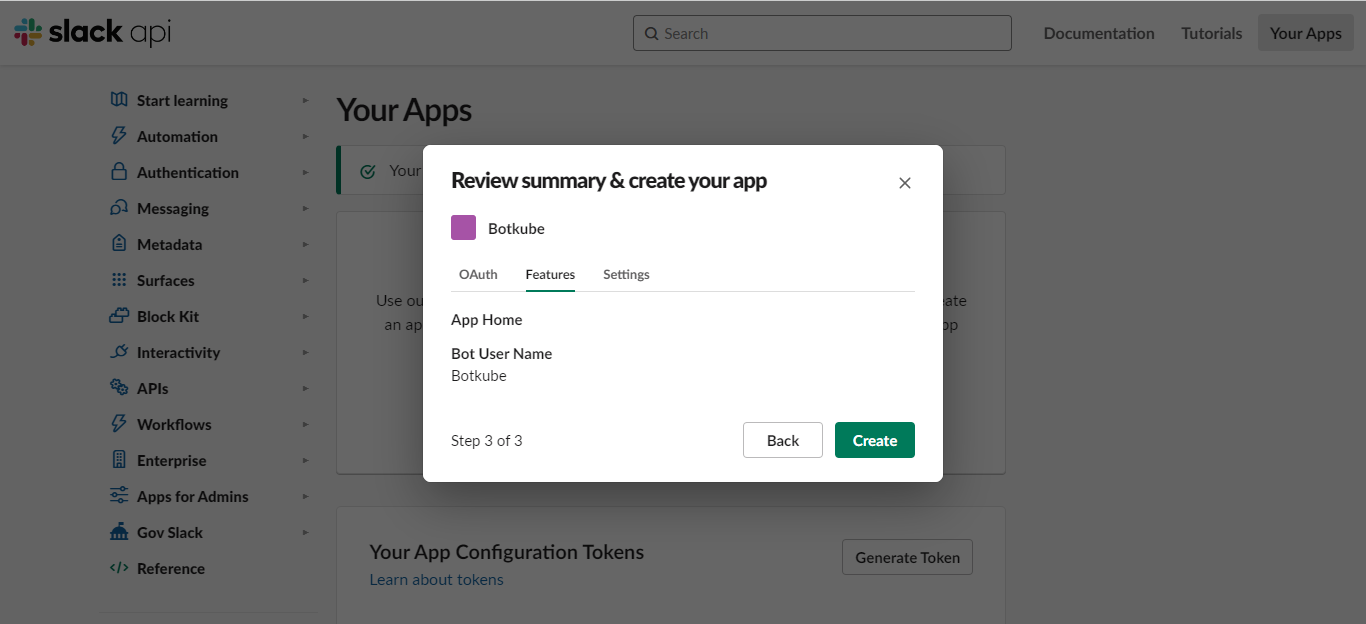Click the Interactivity plug icon
This screenshot has width=1366, height=624.
pos(119,352)
